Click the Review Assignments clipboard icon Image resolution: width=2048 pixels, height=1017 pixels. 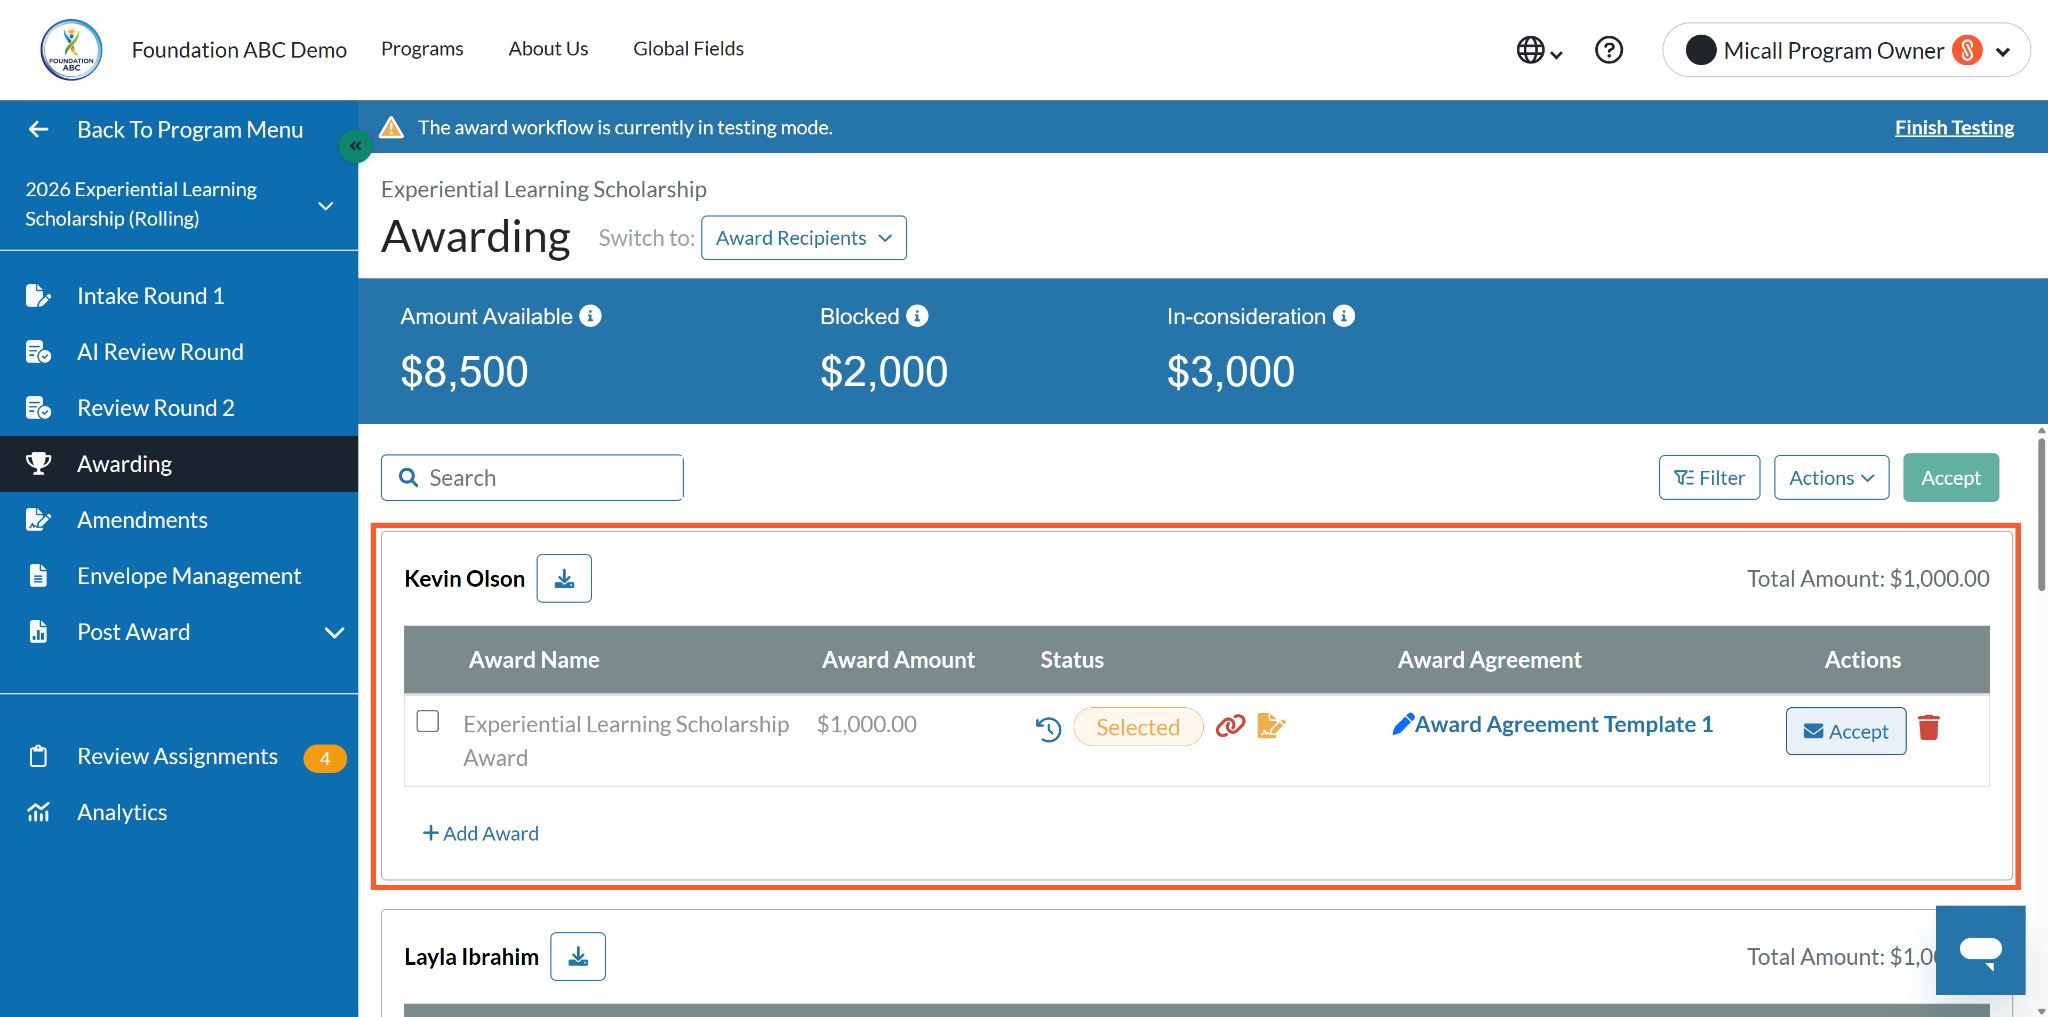pyautogui.click(x=38, y=756)
